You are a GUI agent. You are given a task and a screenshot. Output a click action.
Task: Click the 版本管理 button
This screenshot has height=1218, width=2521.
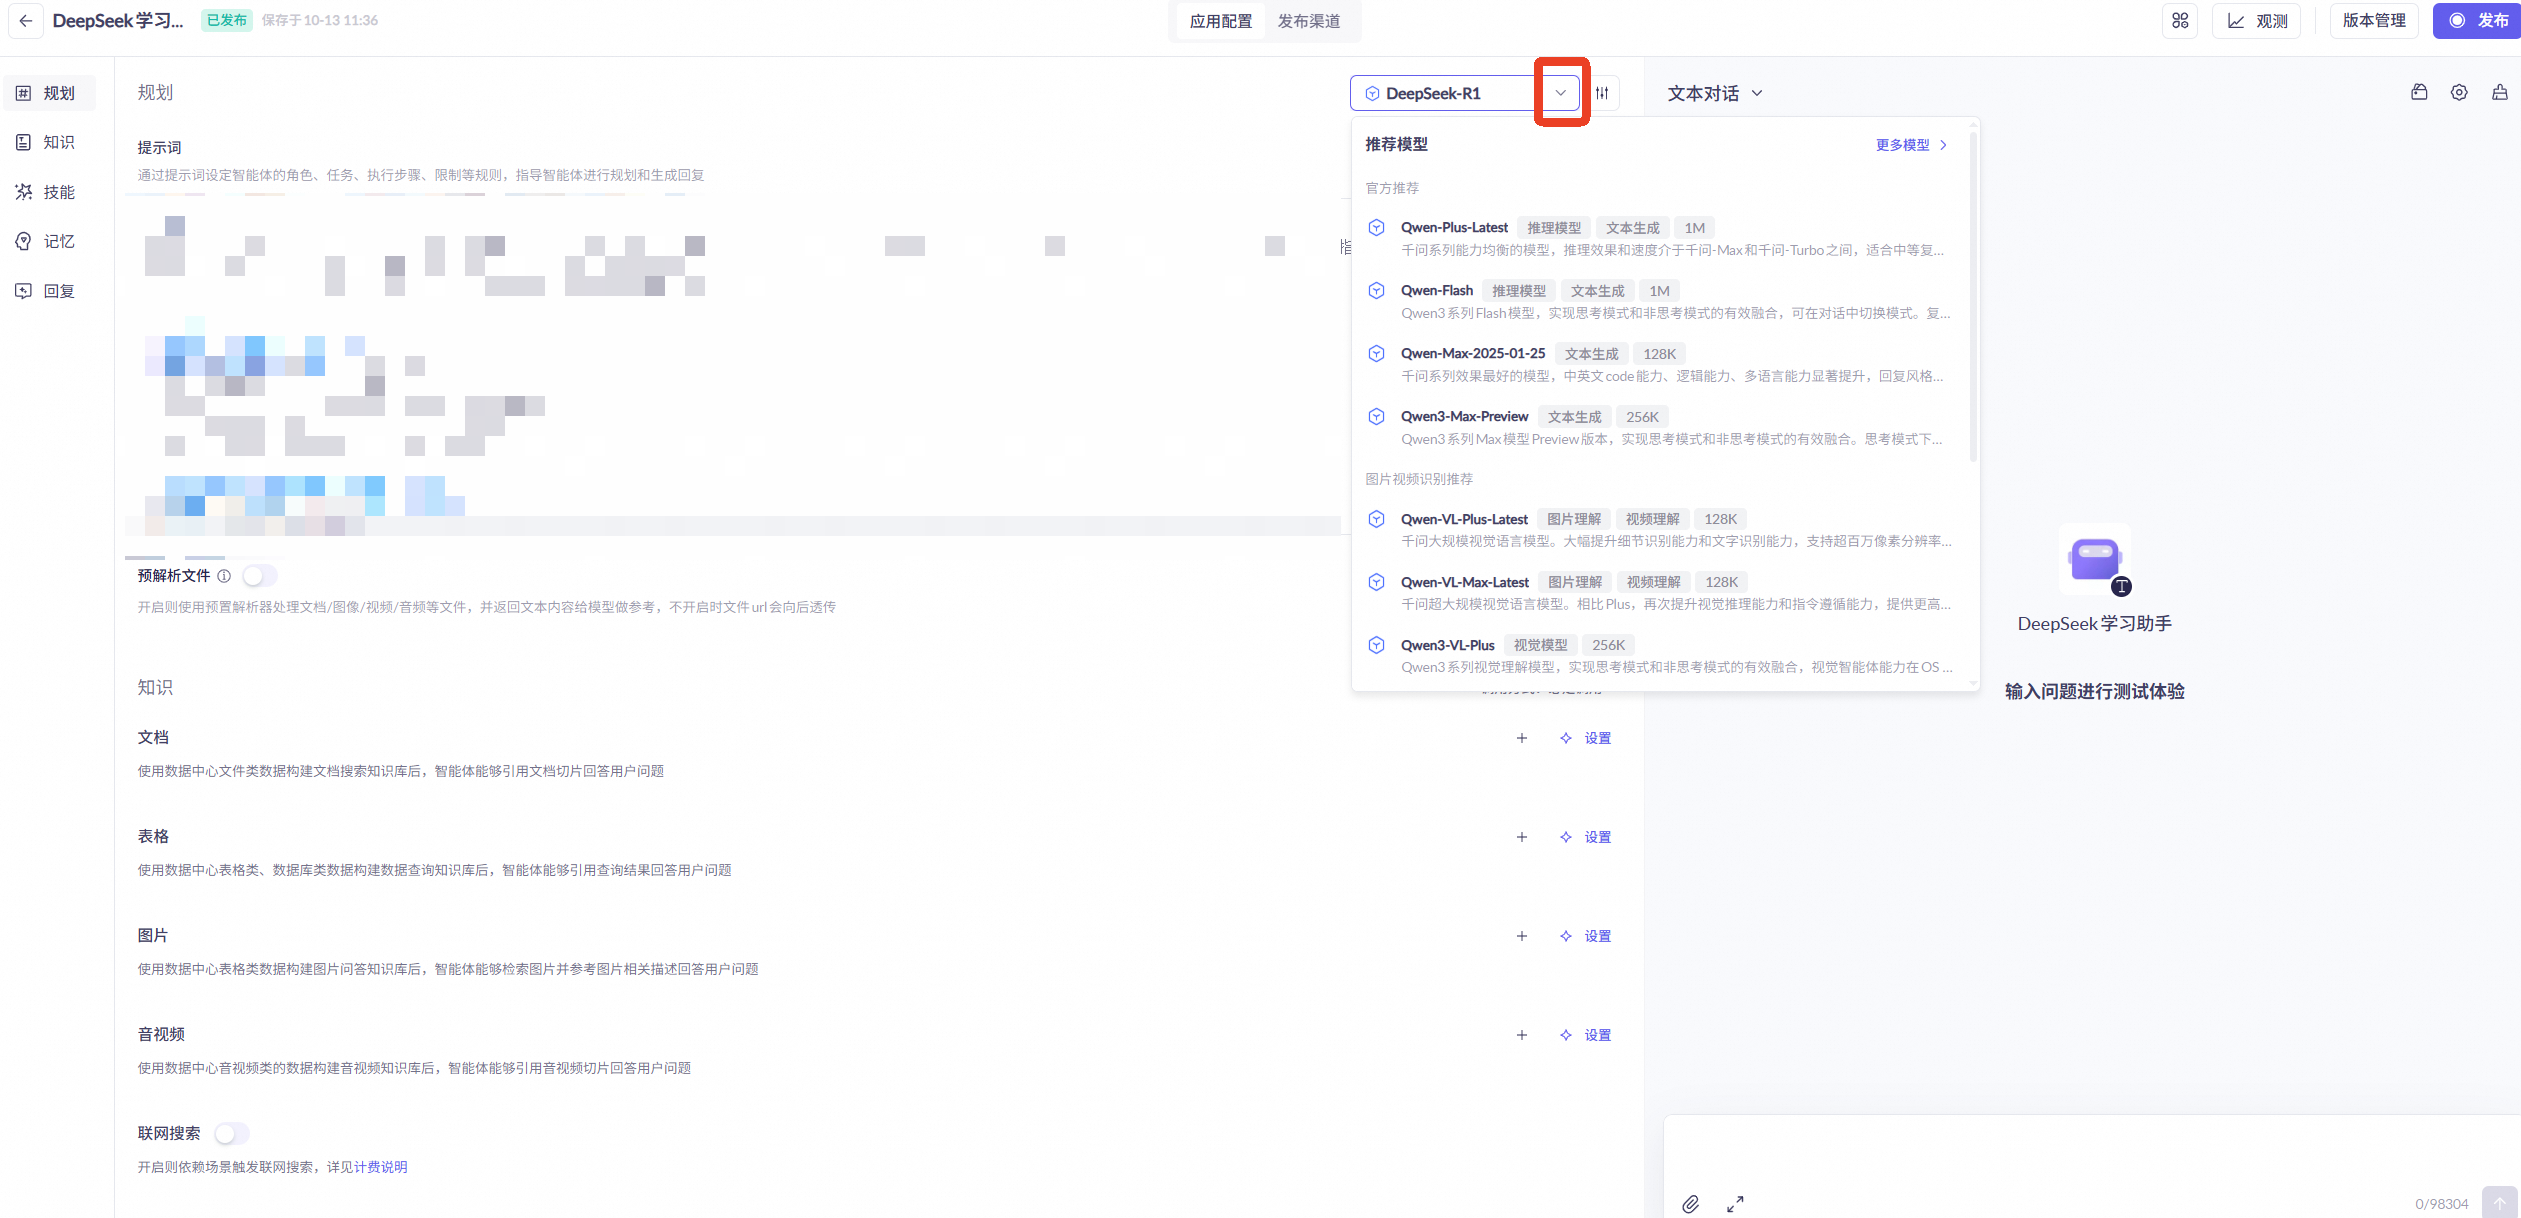(2373, 20)
